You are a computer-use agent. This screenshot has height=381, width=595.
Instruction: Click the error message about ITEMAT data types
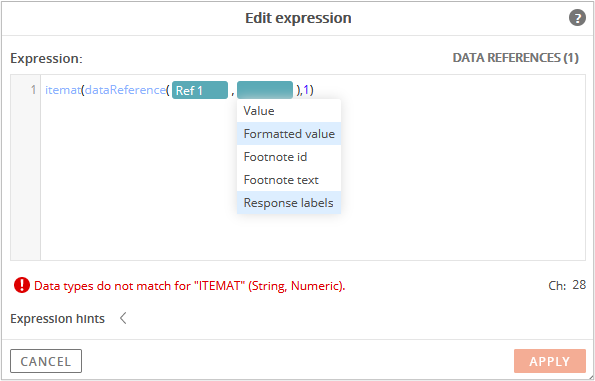coord(190,286)
